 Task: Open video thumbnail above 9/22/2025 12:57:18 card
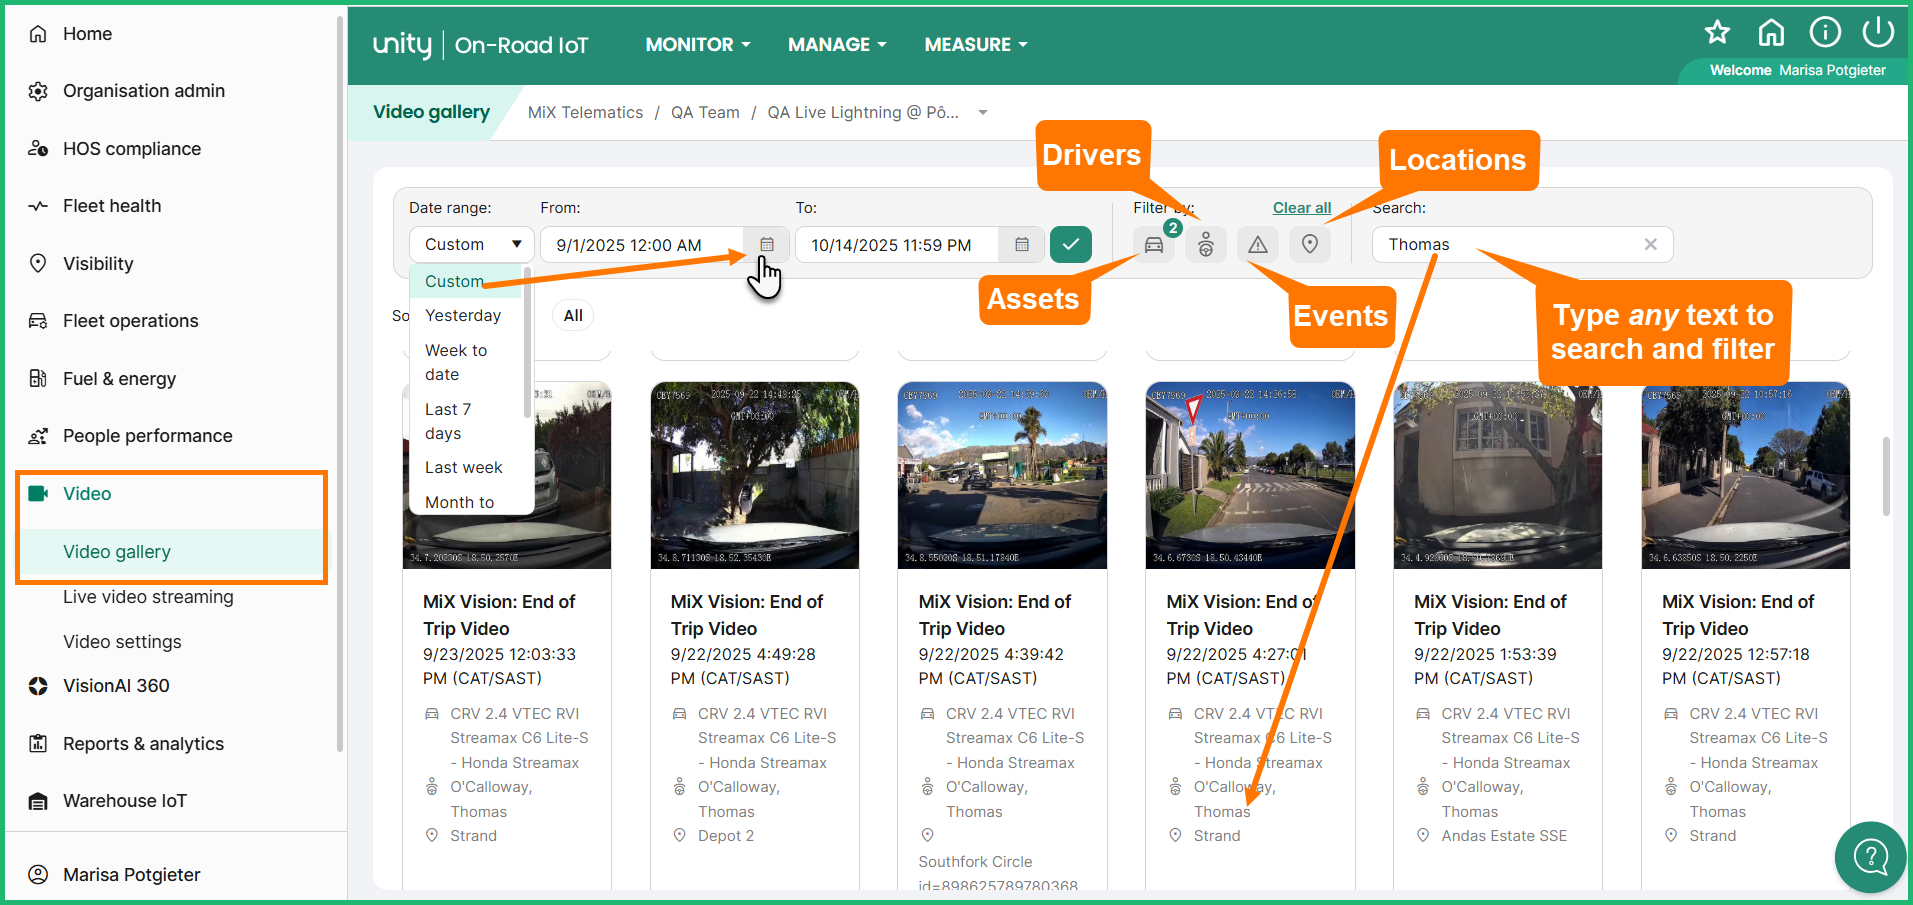tap(1746, 475)
